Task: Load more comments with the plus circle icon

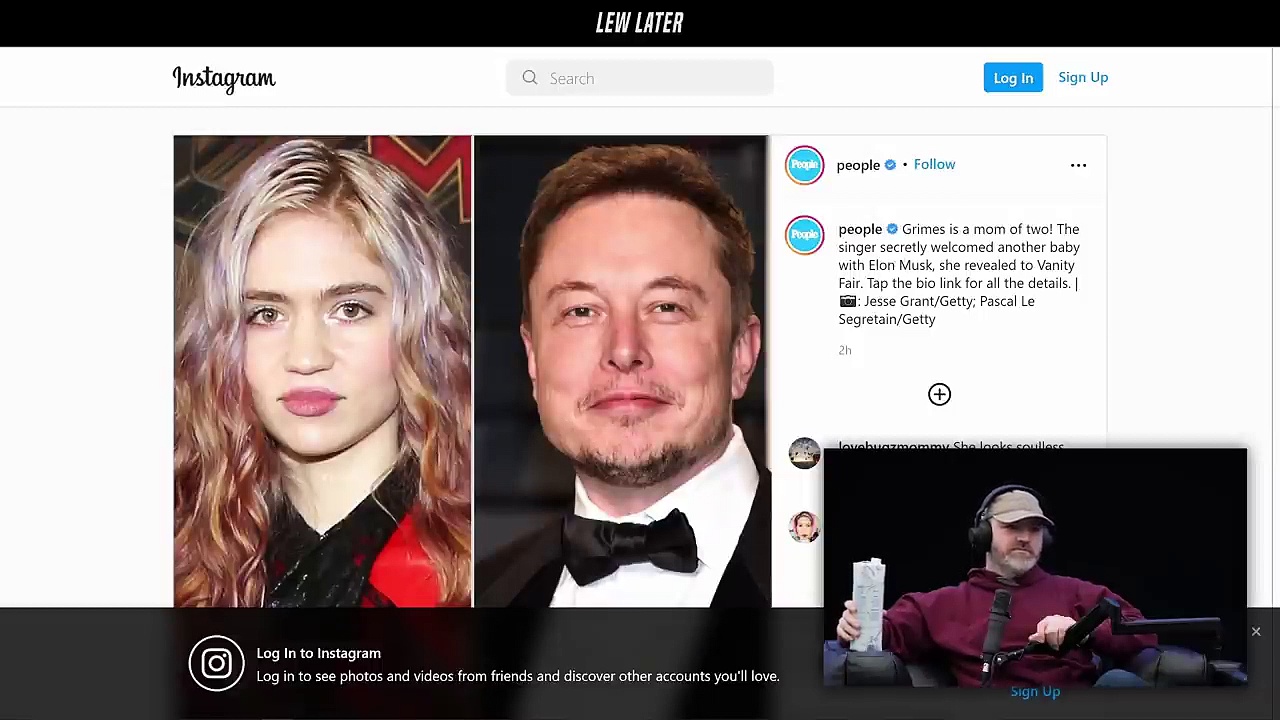Action: point(939,394)
